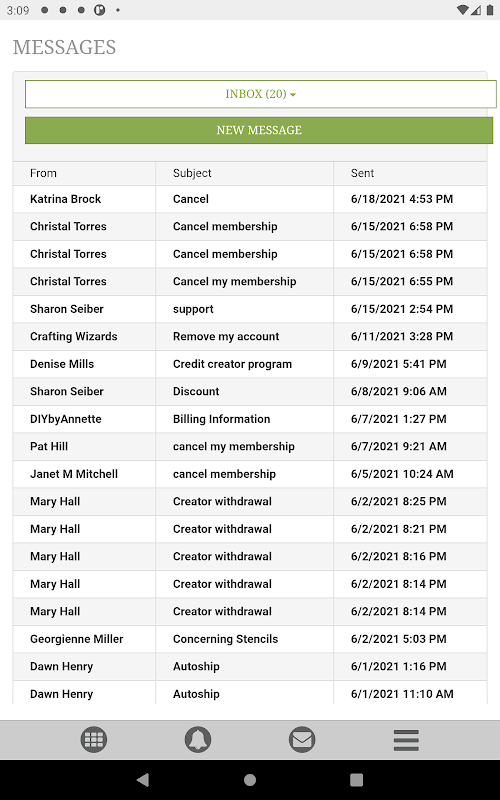The width and height of the screenshot is (500, 800).
Task: Open Georgienne Miller's Concerning Stencils message
Action: coord(250,639)
